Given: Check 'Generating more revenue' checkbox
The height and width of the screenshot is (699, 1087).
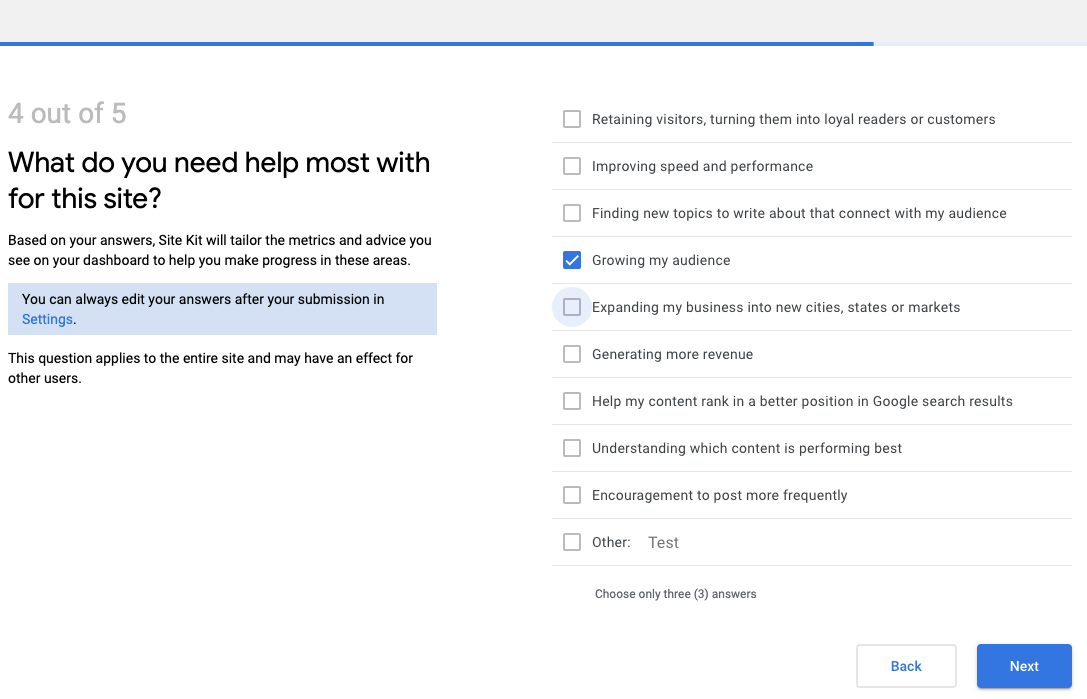Looking at the screenshot, I should (572, 354).
